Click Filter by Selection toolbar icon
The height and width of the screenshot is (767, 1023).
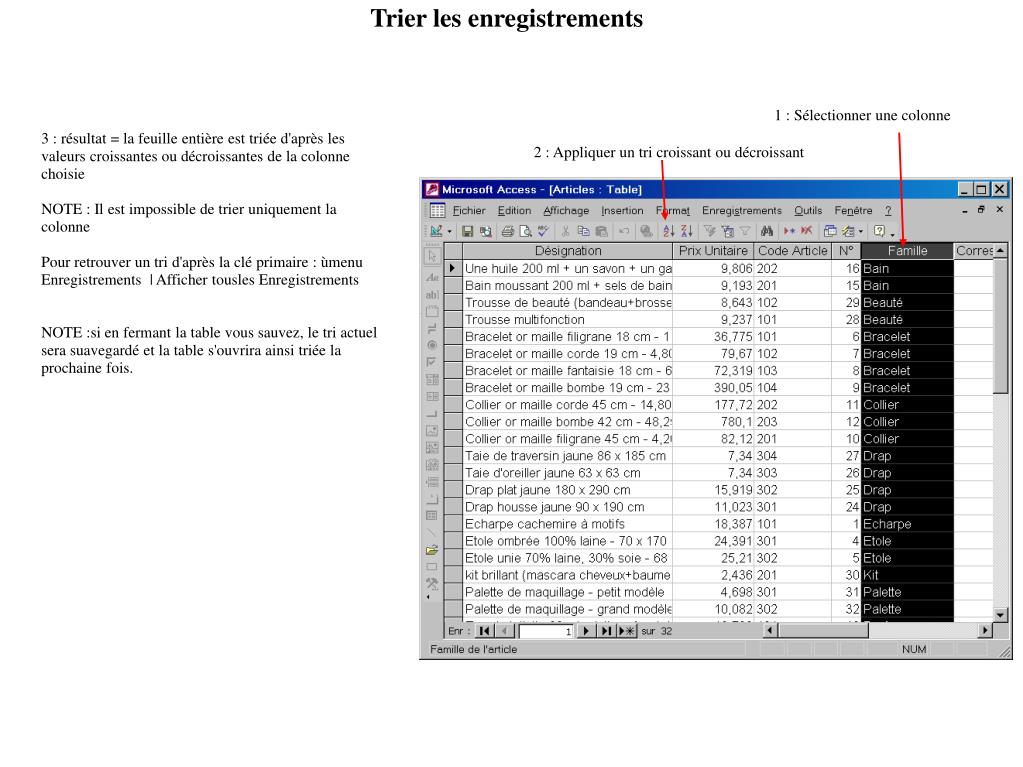[709, 231]
